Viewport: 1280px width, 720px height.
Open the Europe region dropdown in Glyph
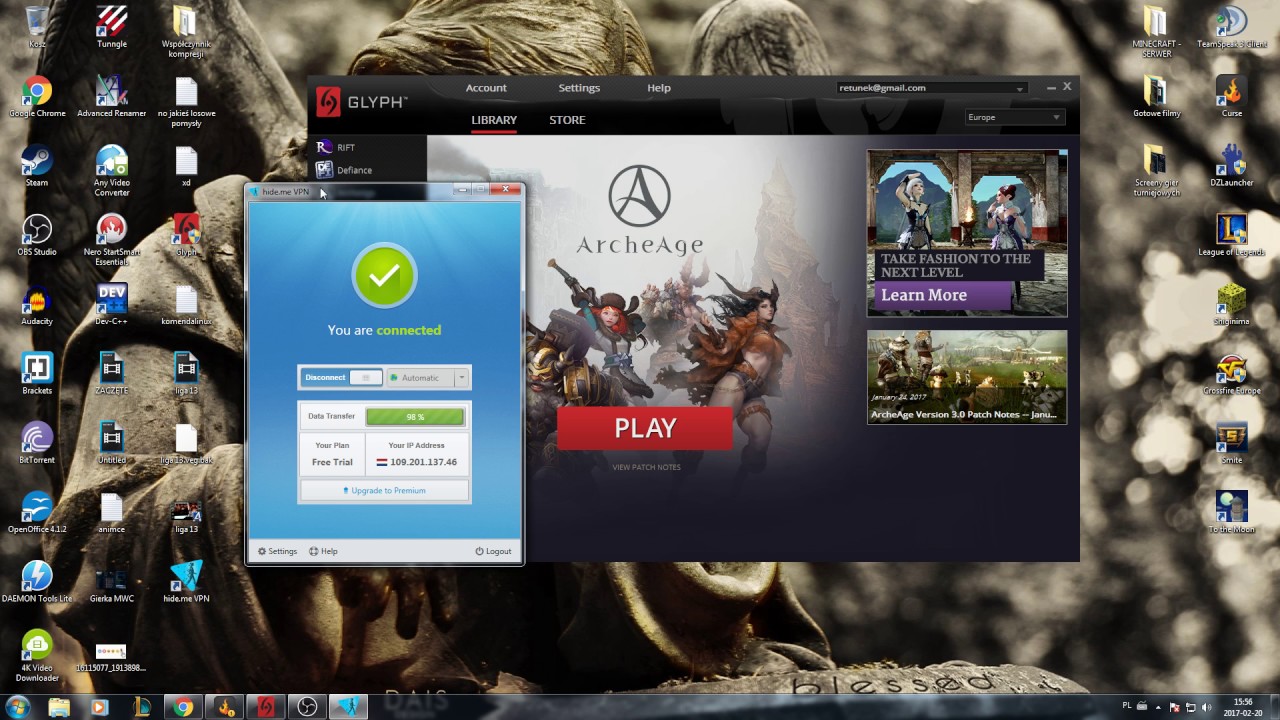click(x=1014, y=117)
